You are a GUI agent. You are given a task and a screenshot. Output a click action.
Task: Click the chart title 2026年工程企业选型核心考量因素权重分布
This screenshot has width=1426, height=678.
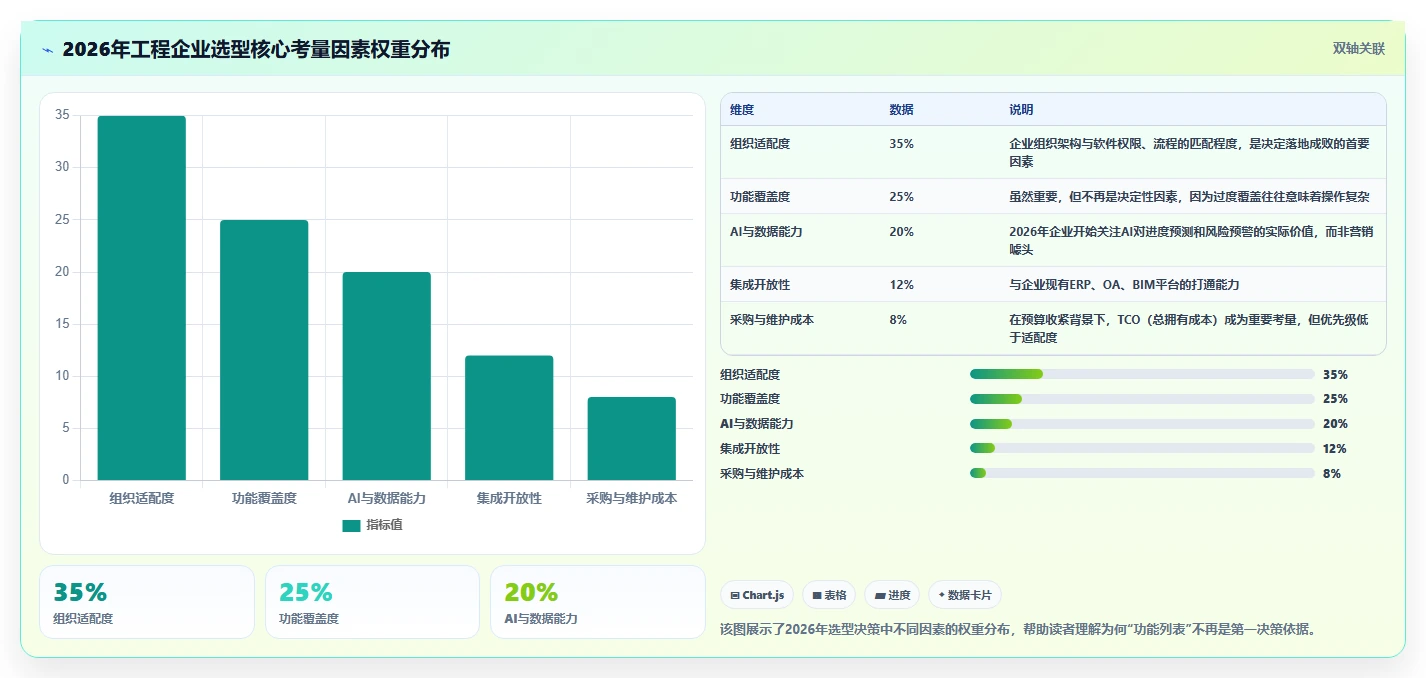coord(256,49)
